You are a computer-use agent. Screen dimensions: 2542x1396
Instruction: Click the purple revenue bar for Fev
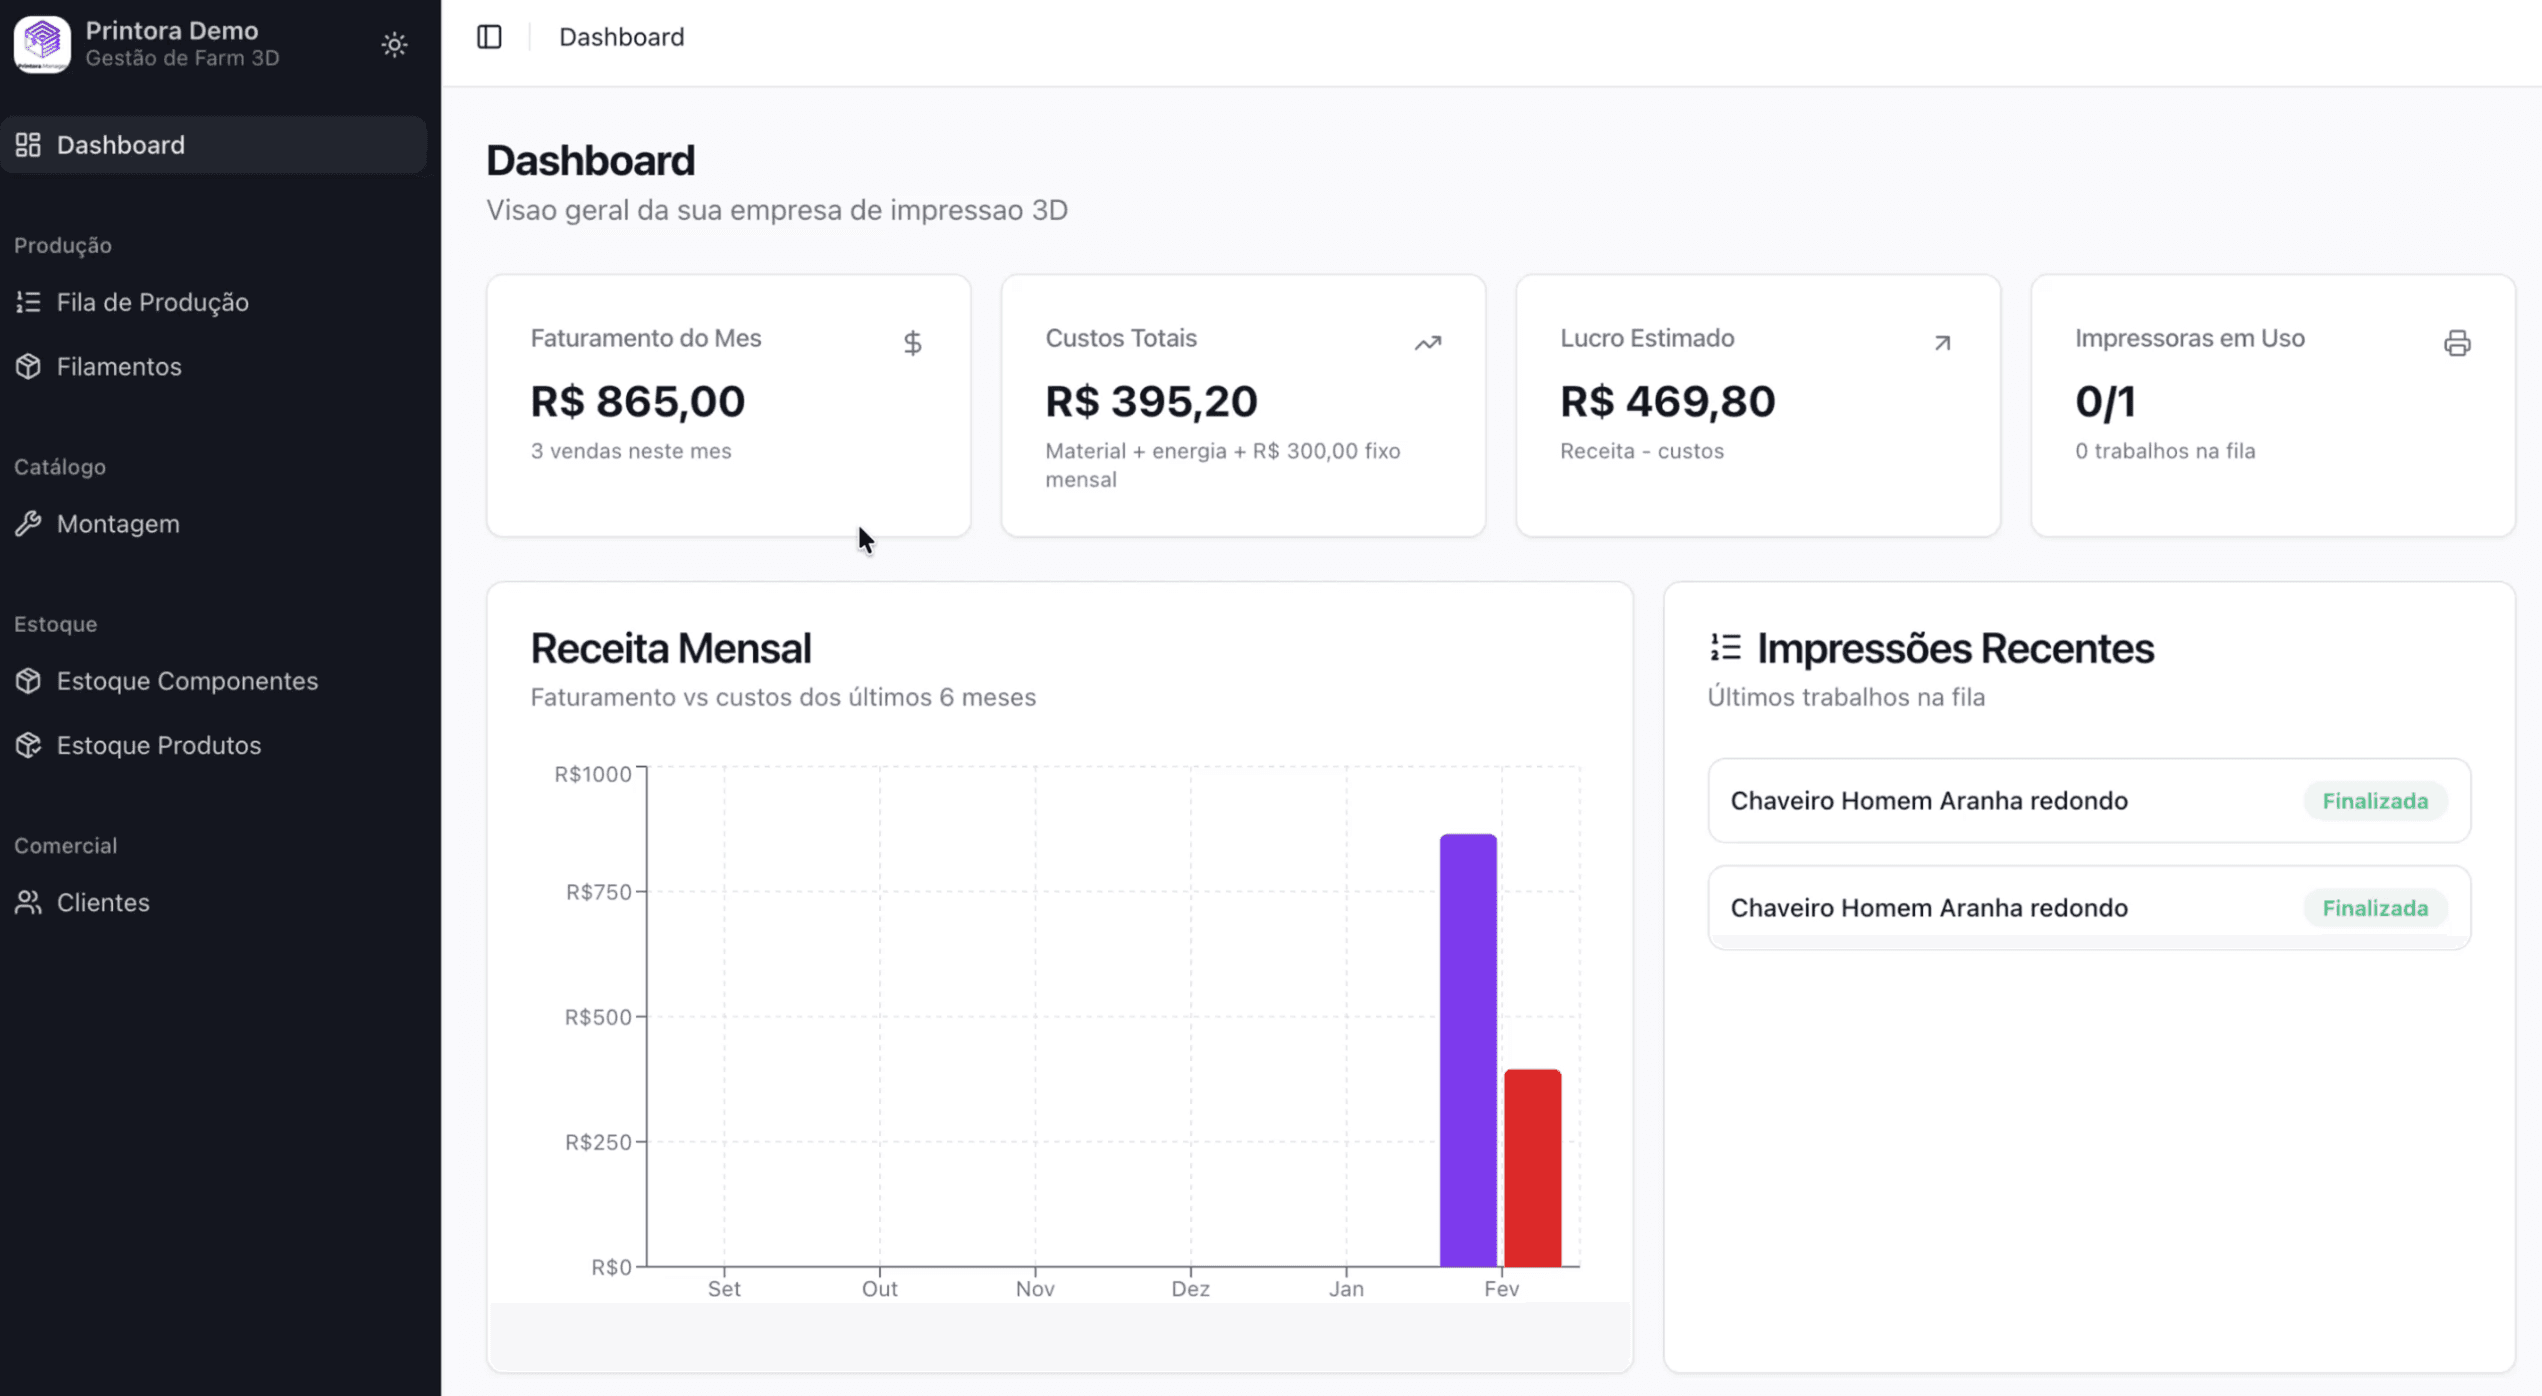1467,1050
